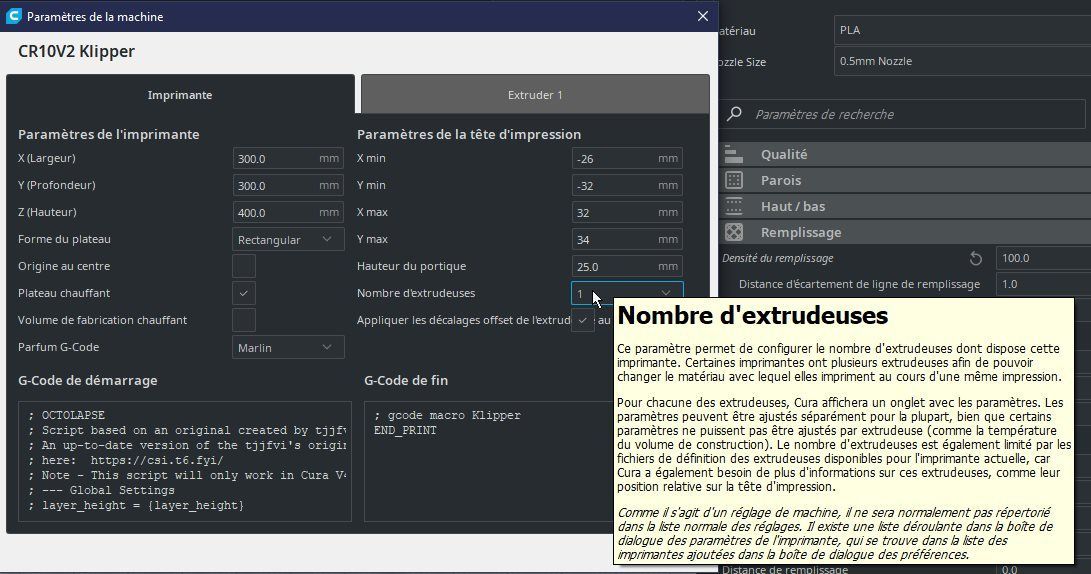Expand the Parois settings section
Image resolution: width=1091 pixels, height=574 pixels.
pyautogui.click(x=905, y=180)
